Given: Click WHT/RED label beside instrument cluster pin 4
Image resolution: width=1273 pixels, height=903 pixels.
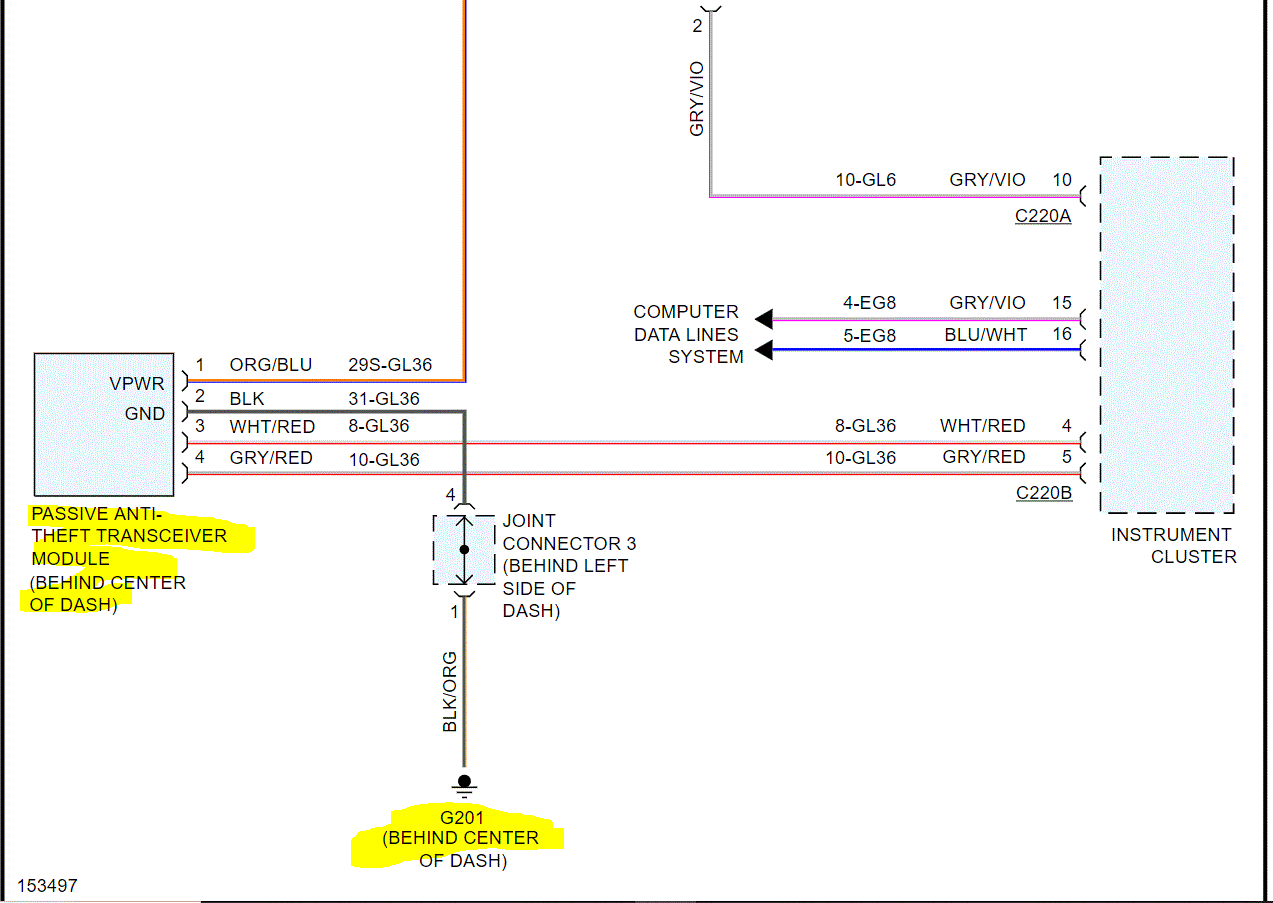Looking at the screenshot, I should tap(983, 426).
